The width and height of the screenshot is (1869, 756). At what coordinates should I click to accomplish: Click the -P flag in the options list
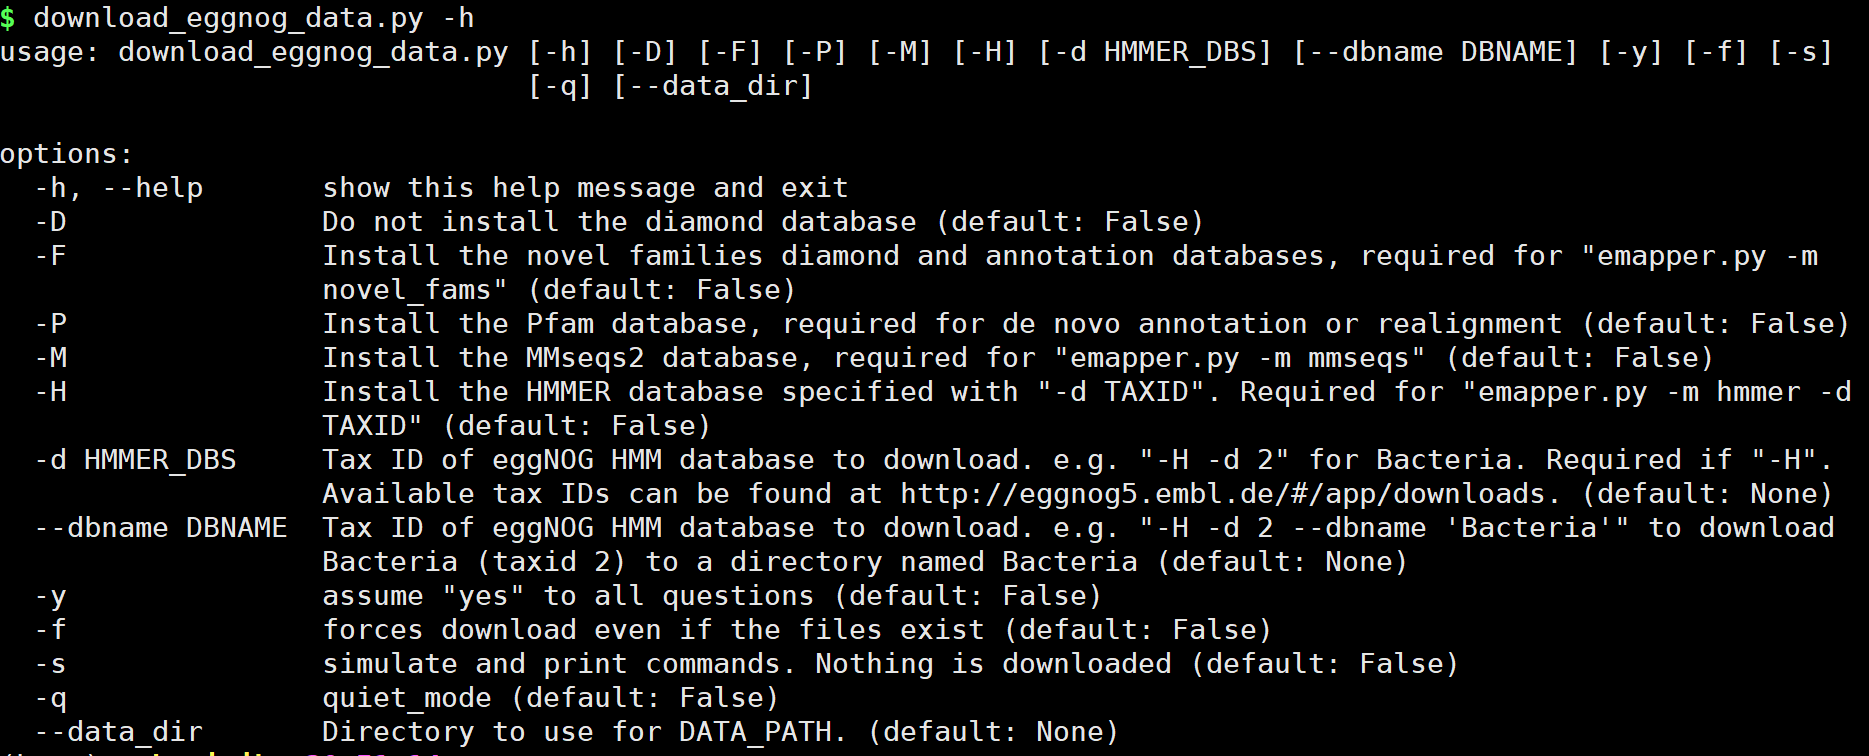[x=51, y=324]
